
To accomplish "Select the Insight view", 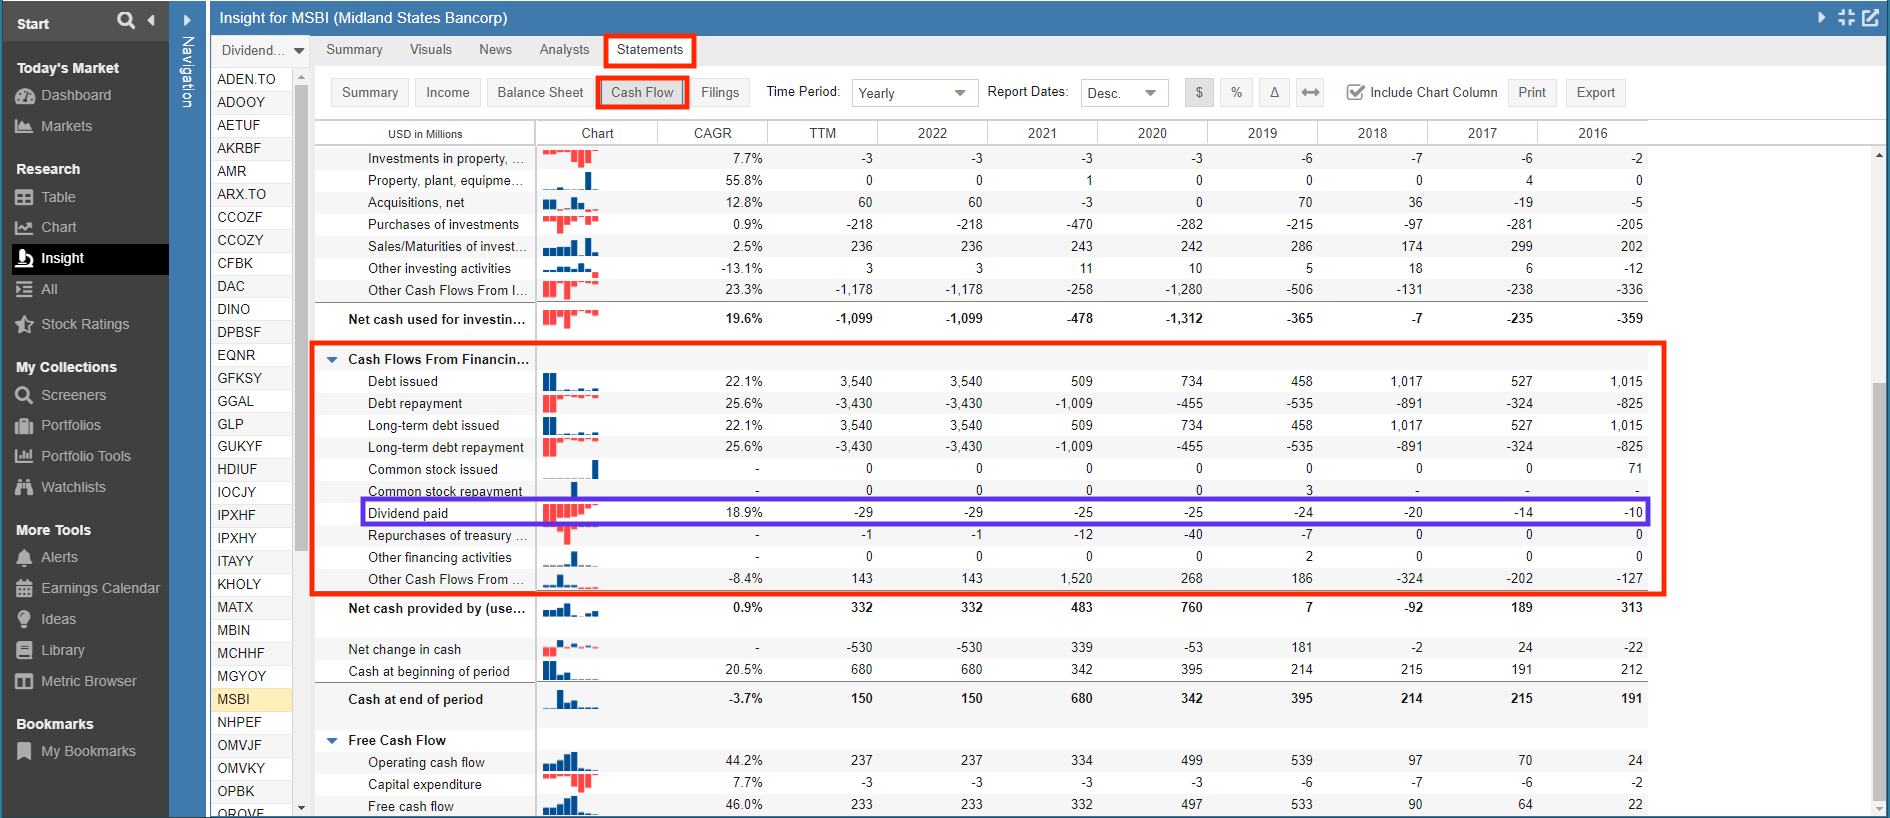I will 90,258.
